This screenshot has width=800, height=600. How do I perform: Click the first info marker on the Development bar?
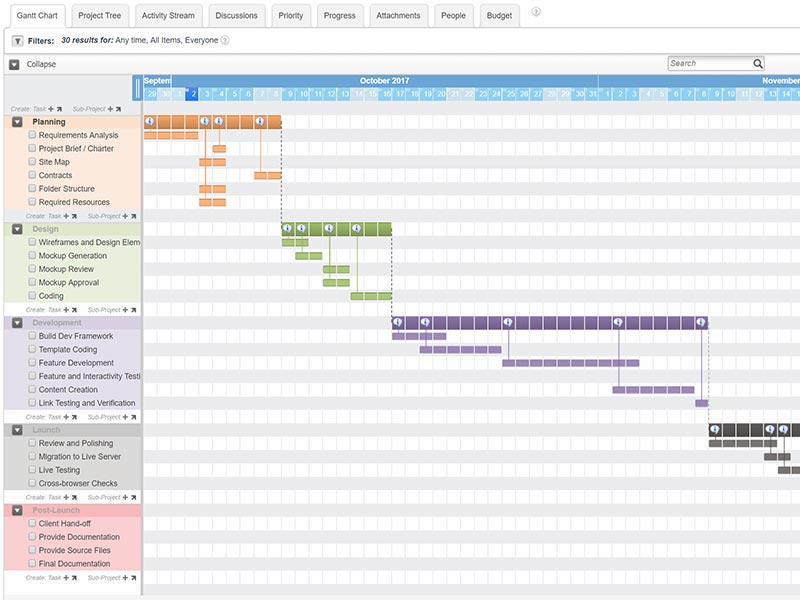398,322
